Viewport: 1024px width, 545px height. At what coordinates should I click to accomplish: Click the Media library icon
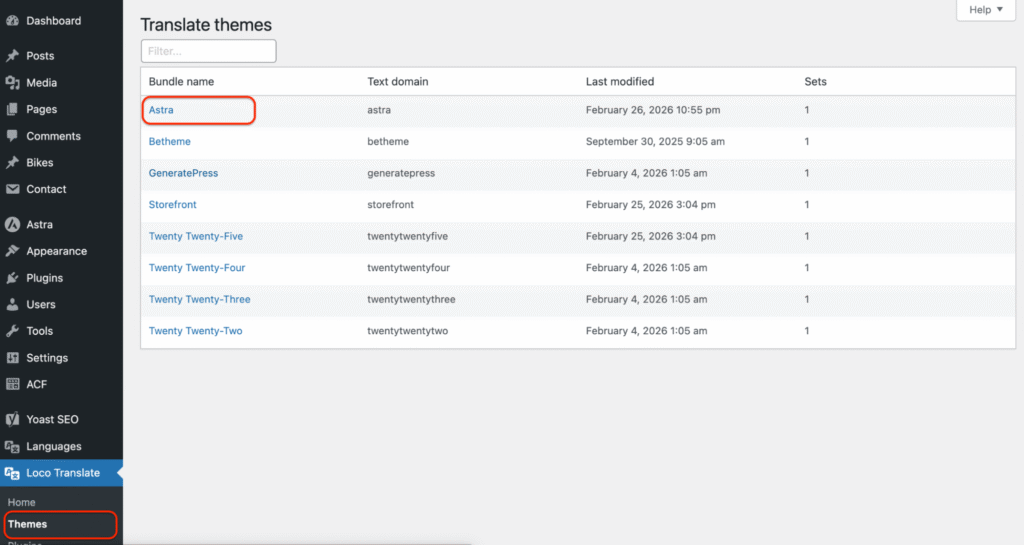point(13,83)
